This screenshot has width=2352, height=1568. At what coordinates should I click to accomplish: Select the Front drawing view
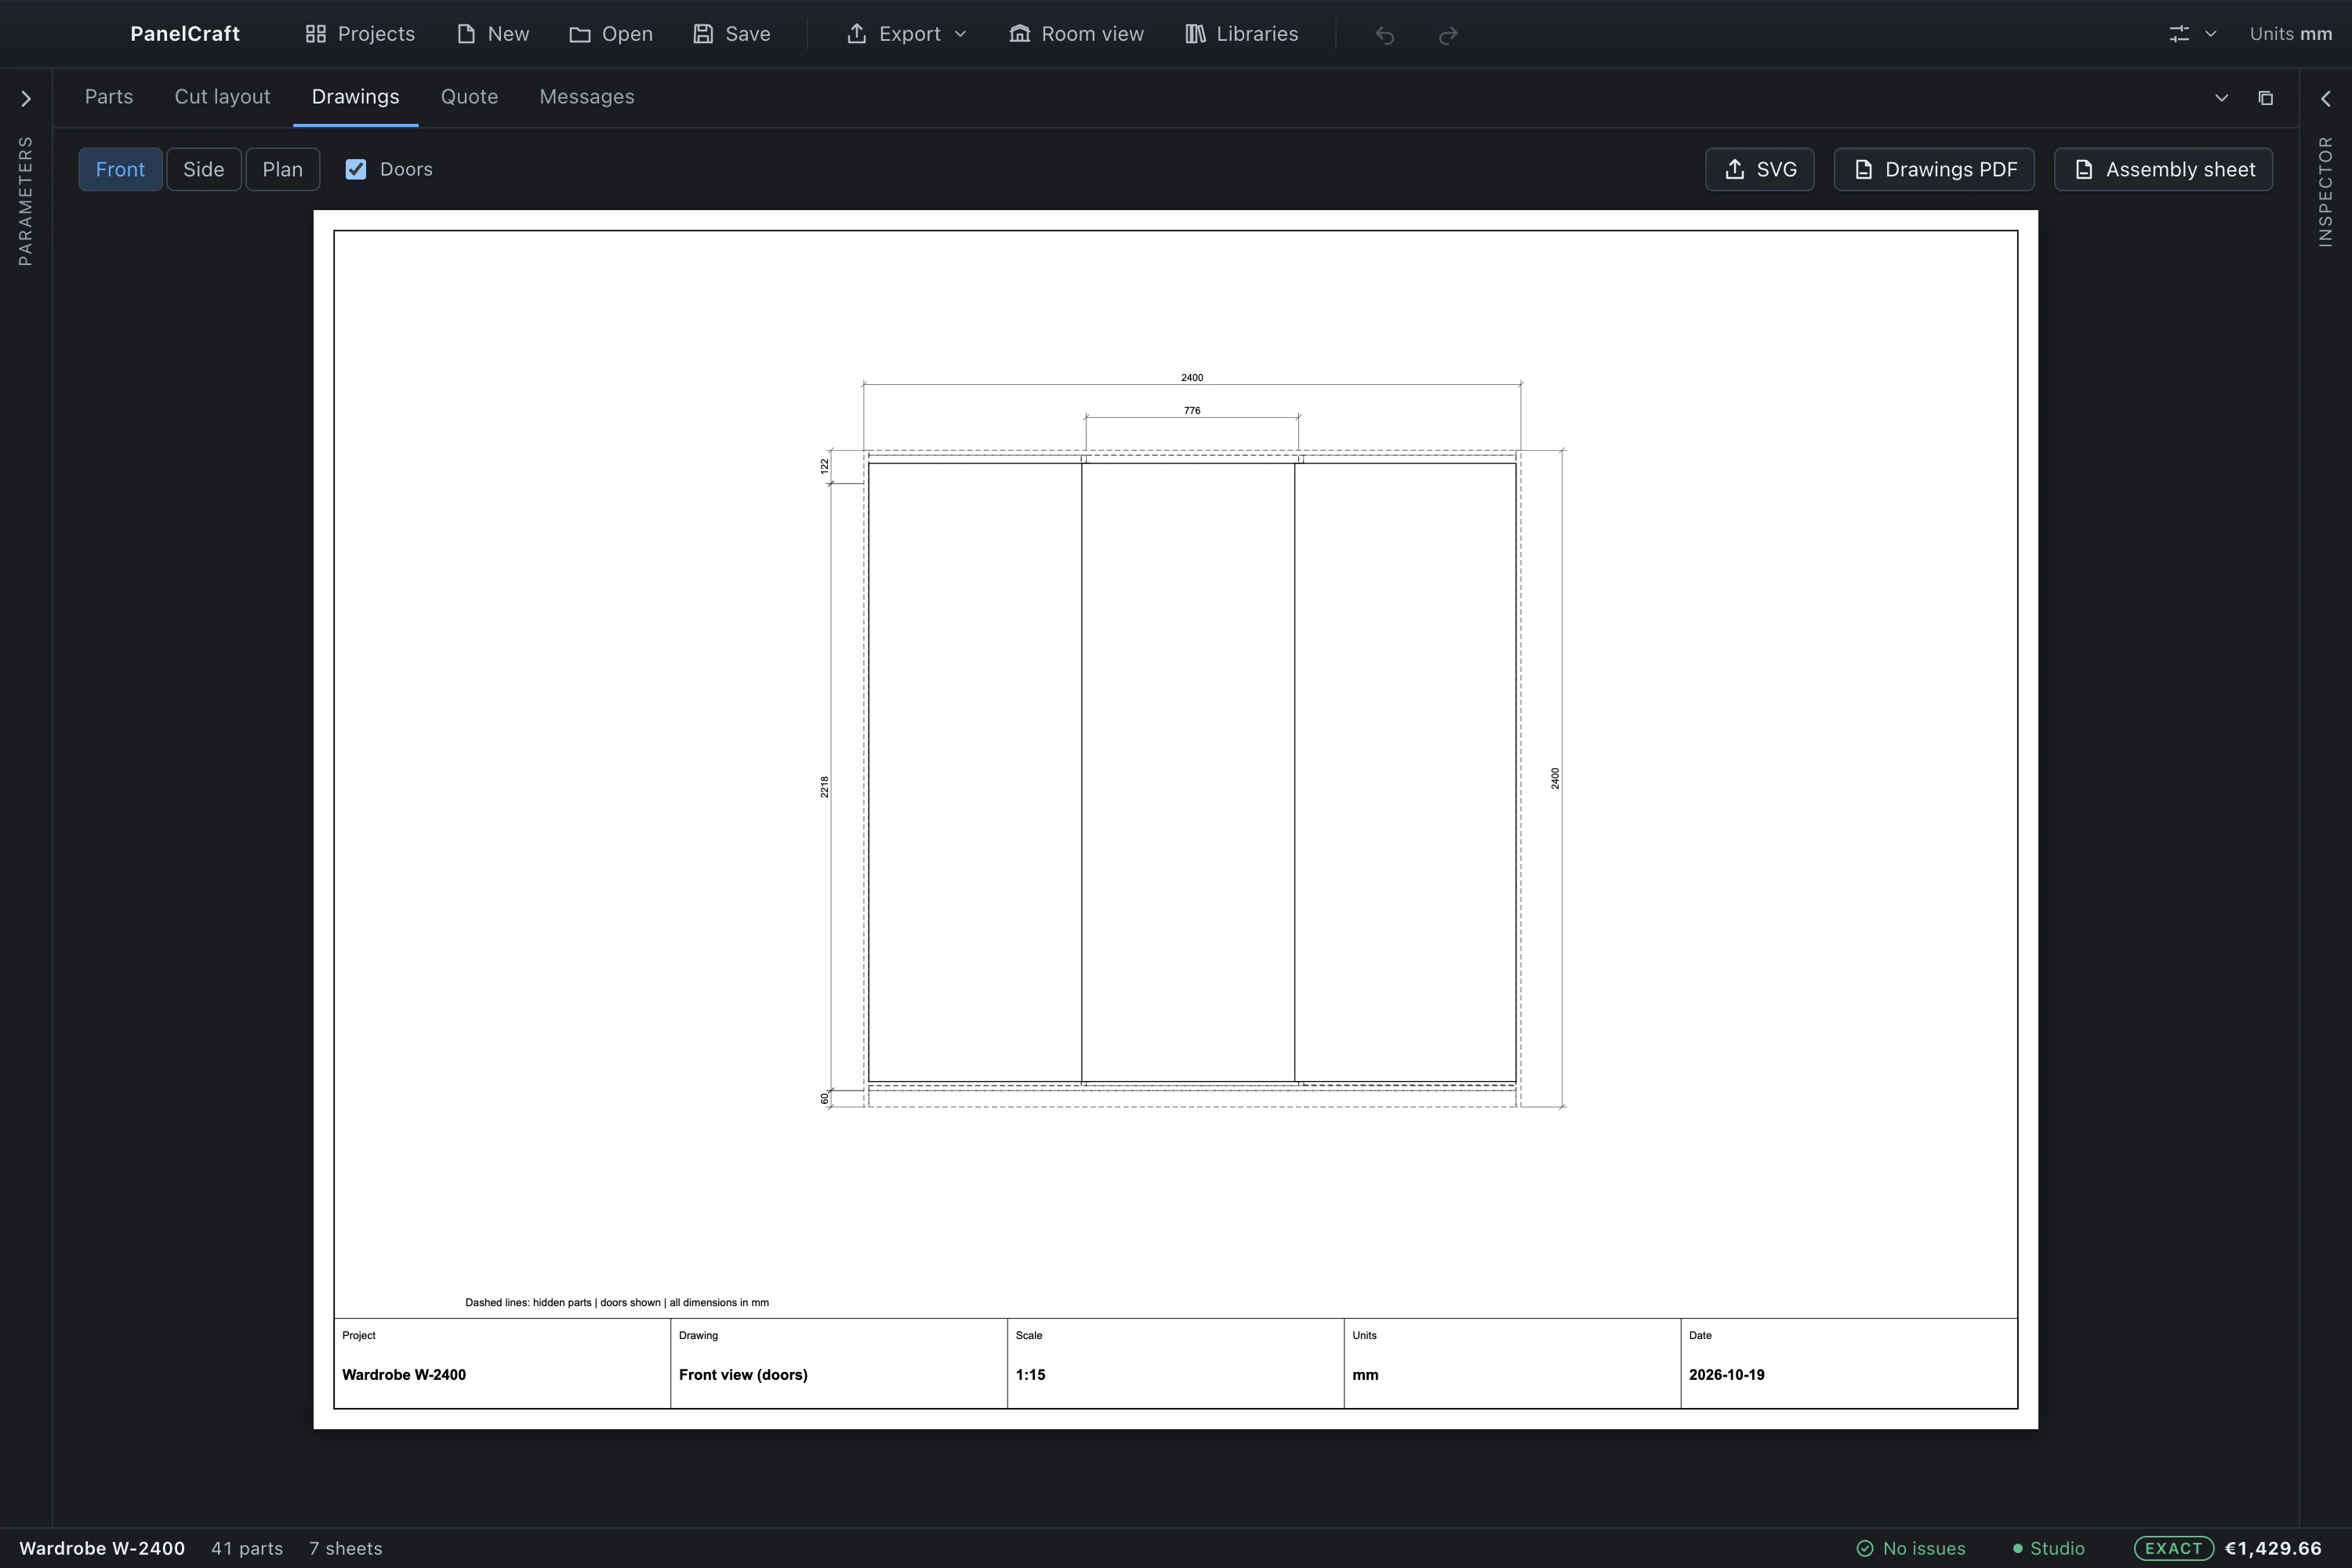[120, 169]
